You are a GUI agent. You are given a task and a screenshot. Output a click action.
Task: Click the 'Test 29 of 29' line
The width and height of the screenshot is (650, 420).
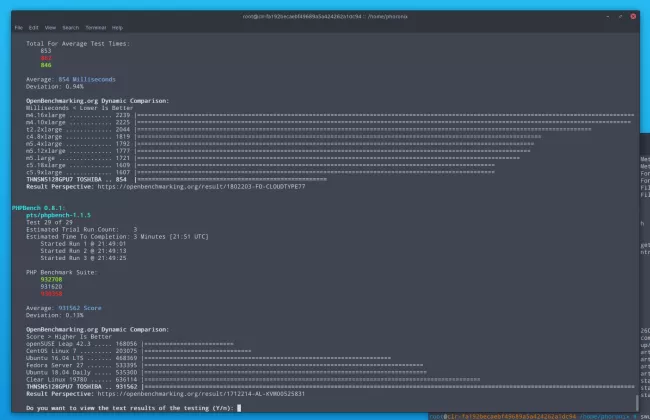49,222
